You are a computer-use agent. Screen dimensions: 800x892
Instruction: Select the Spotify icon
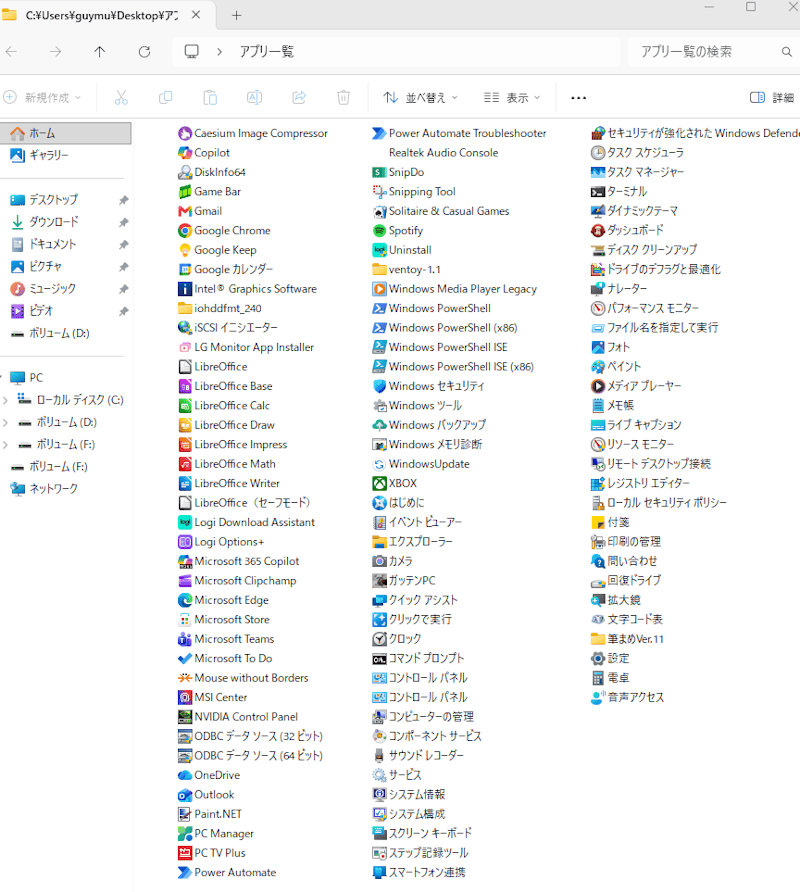tap(379, 230)
